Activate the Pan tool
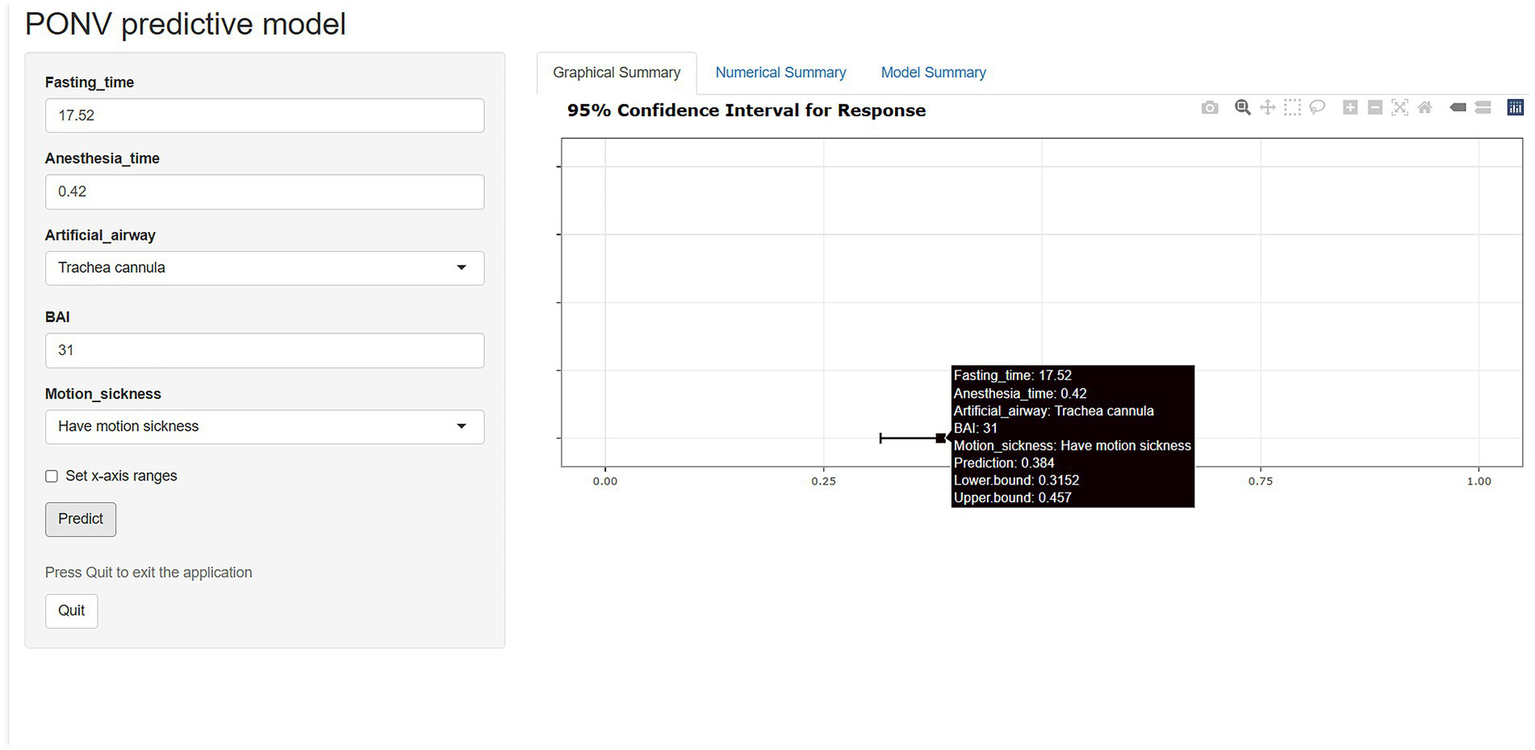Screen dimensions: 1535x750 [x=1268, y=108]
